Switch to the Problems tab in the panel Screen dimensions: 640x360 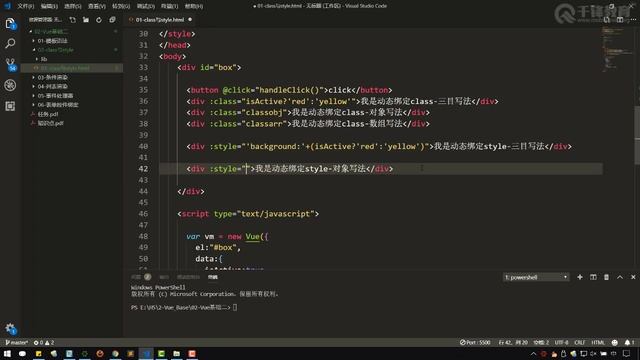click(x=141, y=277)
